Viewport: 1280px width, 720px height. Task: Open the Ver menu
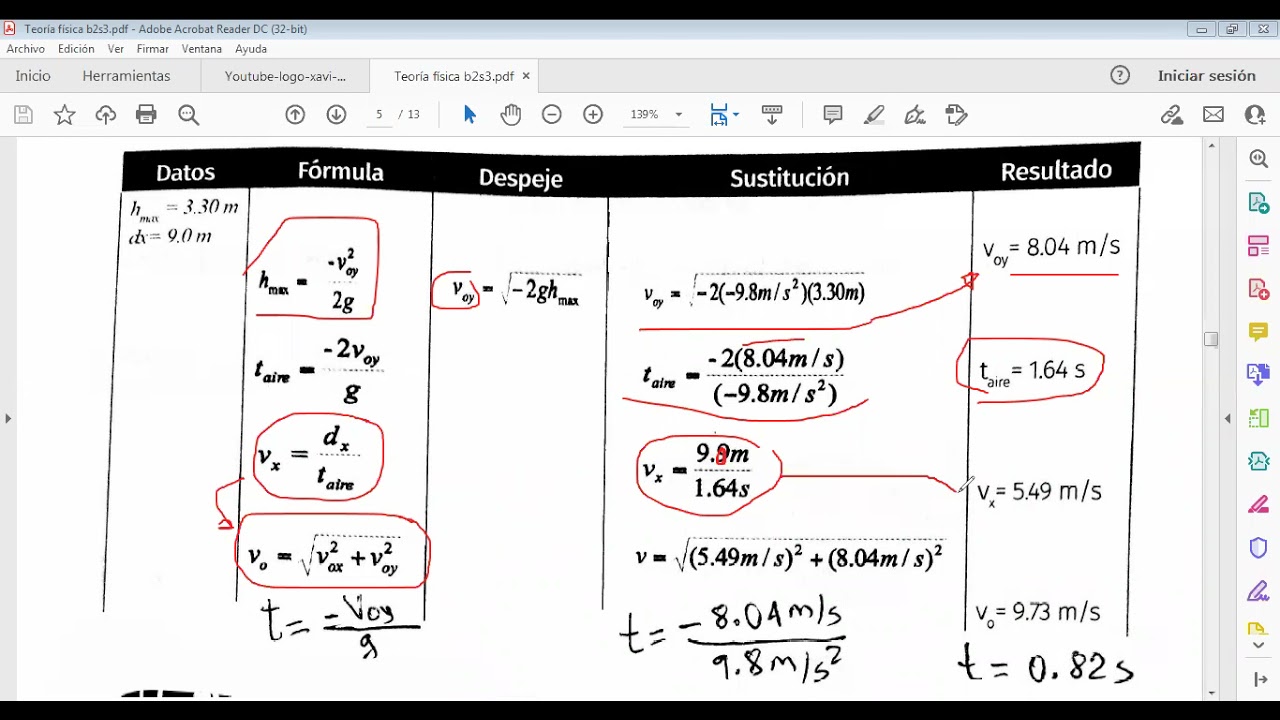click(116, 49)
